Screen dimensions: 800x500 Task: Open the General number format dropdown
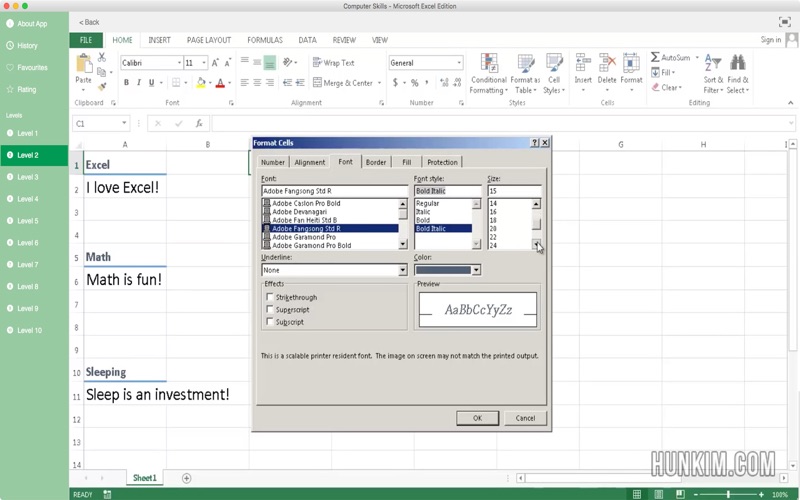click(459, 63)
